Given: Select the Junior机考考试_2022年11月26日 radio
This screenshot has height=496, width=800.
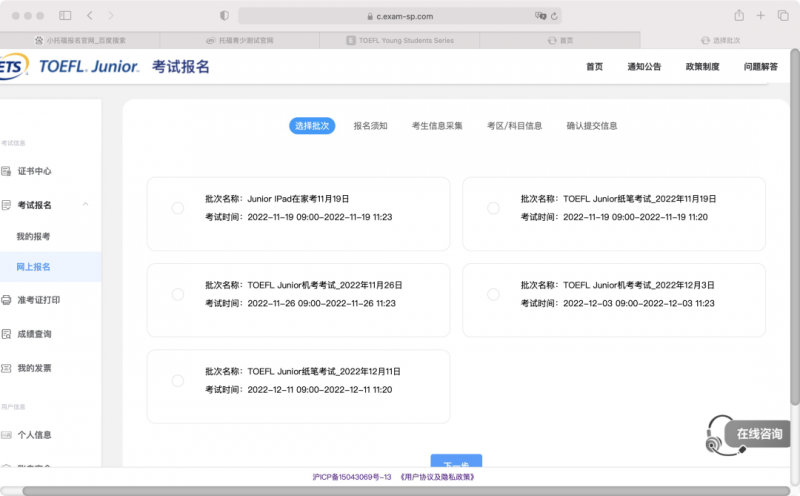Looking at the screenshot, I should (x=178, y=294).
